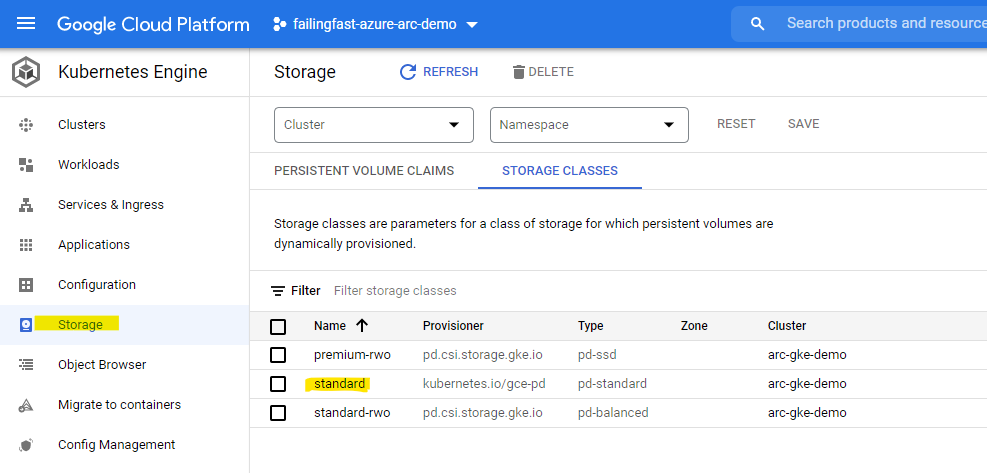This screenshot has width=987, height=473.
Task: Click arc-gke-demo in the premium-rwo row
Action: (807, 355)
